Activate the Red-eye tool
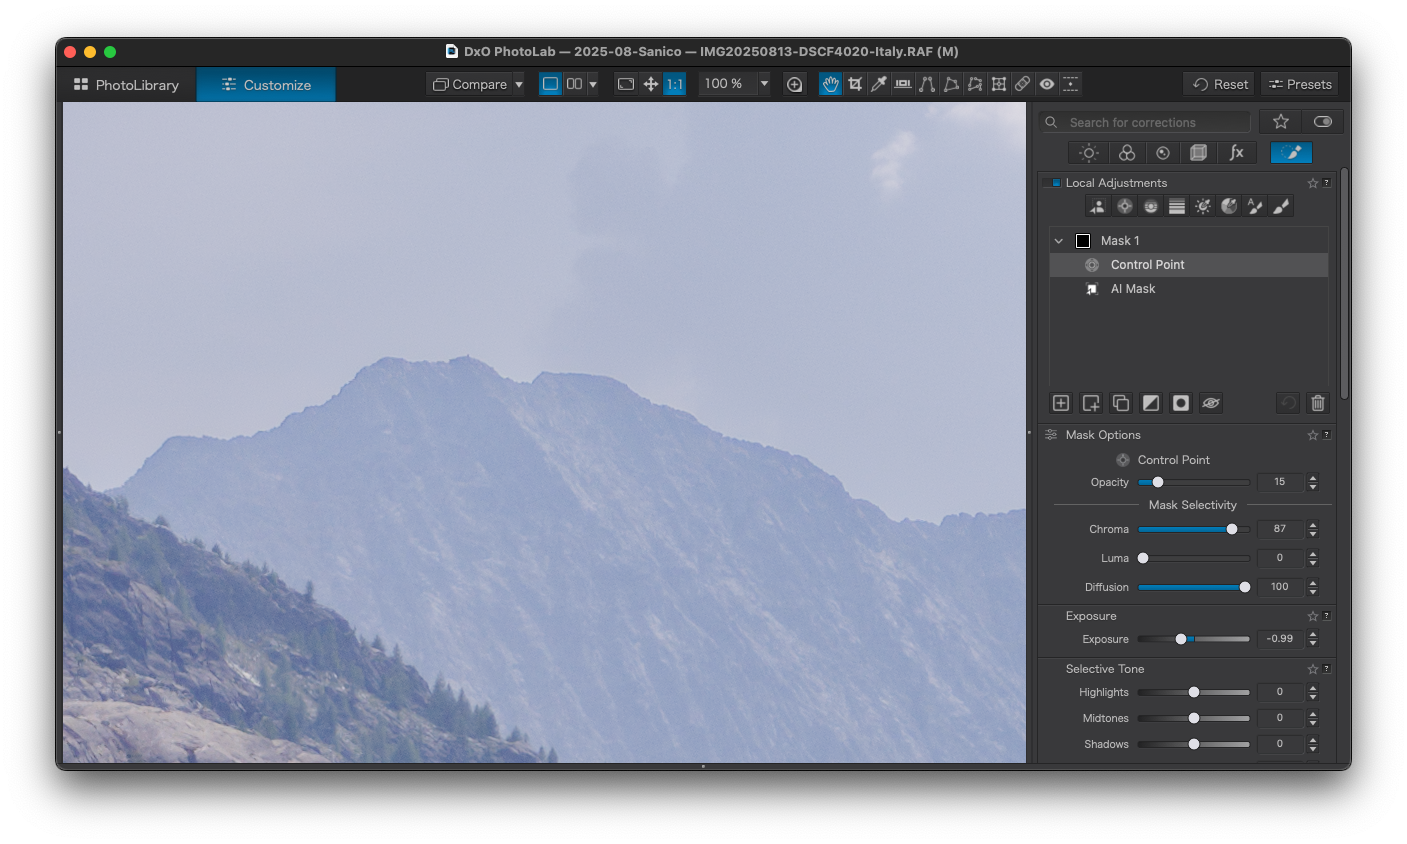Screen dimensions: 1407x844 point(1047,84)
